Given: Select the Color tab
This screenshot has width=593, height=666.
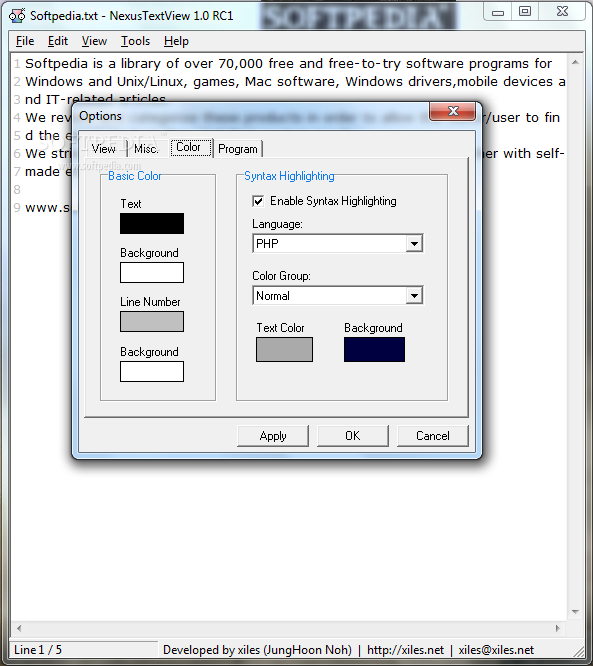Looking at the screenshot, I should 190,147.
